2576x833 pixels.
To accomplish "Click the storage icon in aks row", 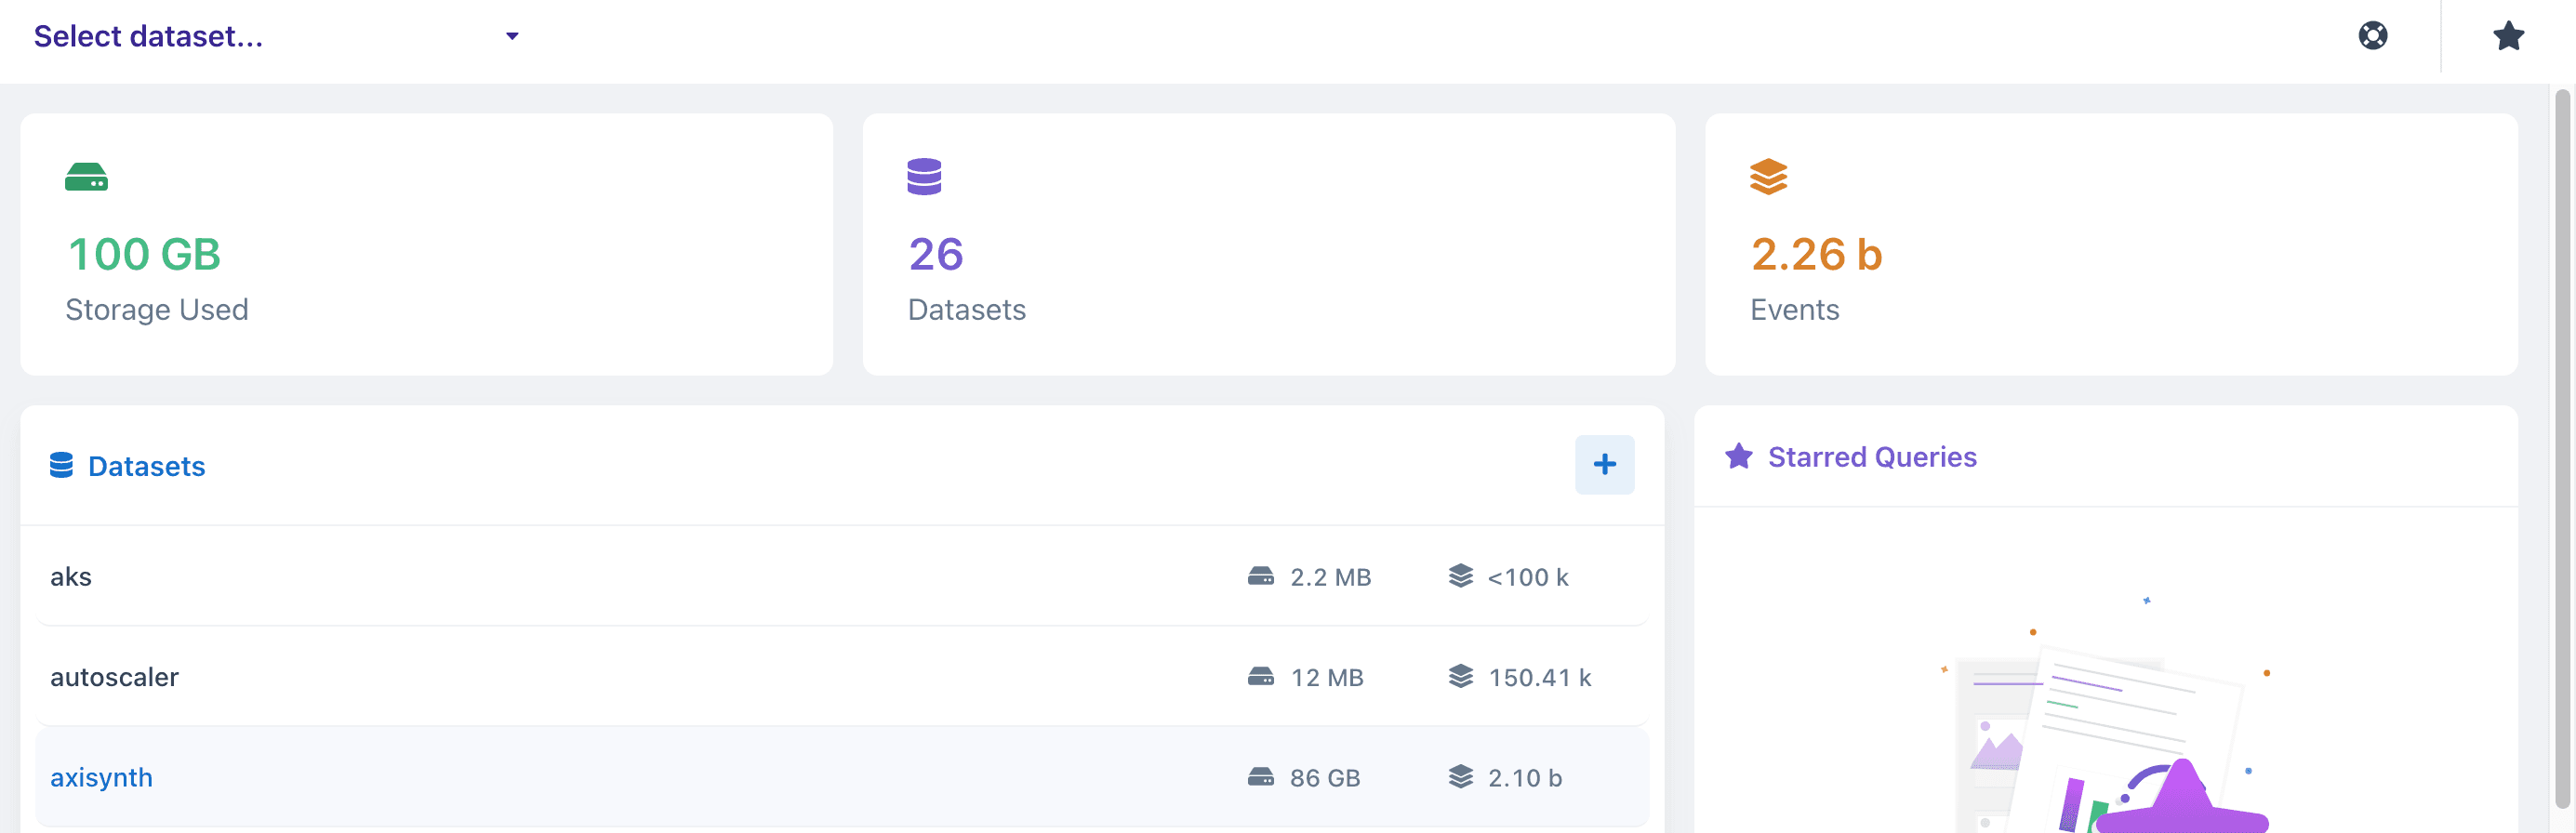I will 1260,576.
